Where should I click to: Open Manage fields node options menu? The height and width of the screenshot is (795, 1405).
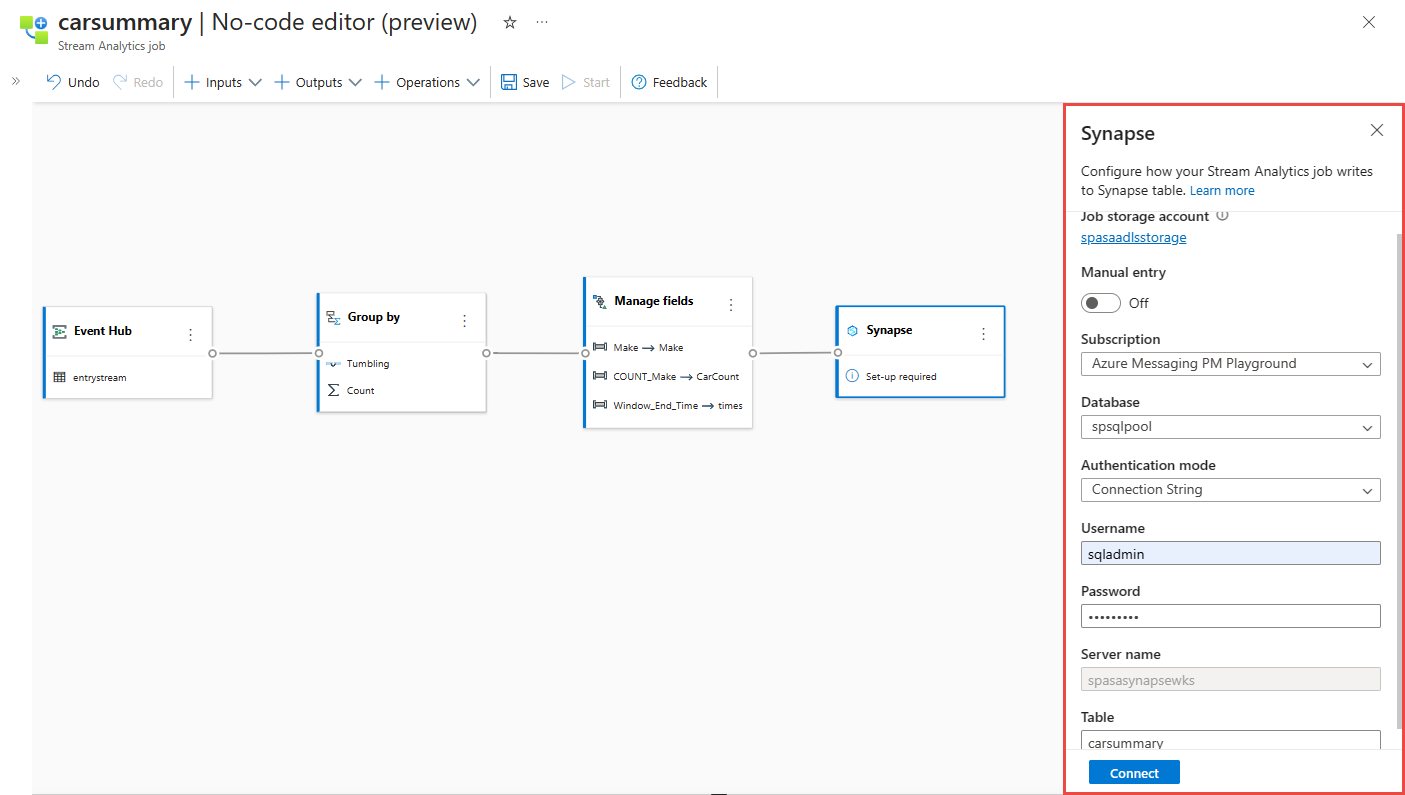[731, 305]
